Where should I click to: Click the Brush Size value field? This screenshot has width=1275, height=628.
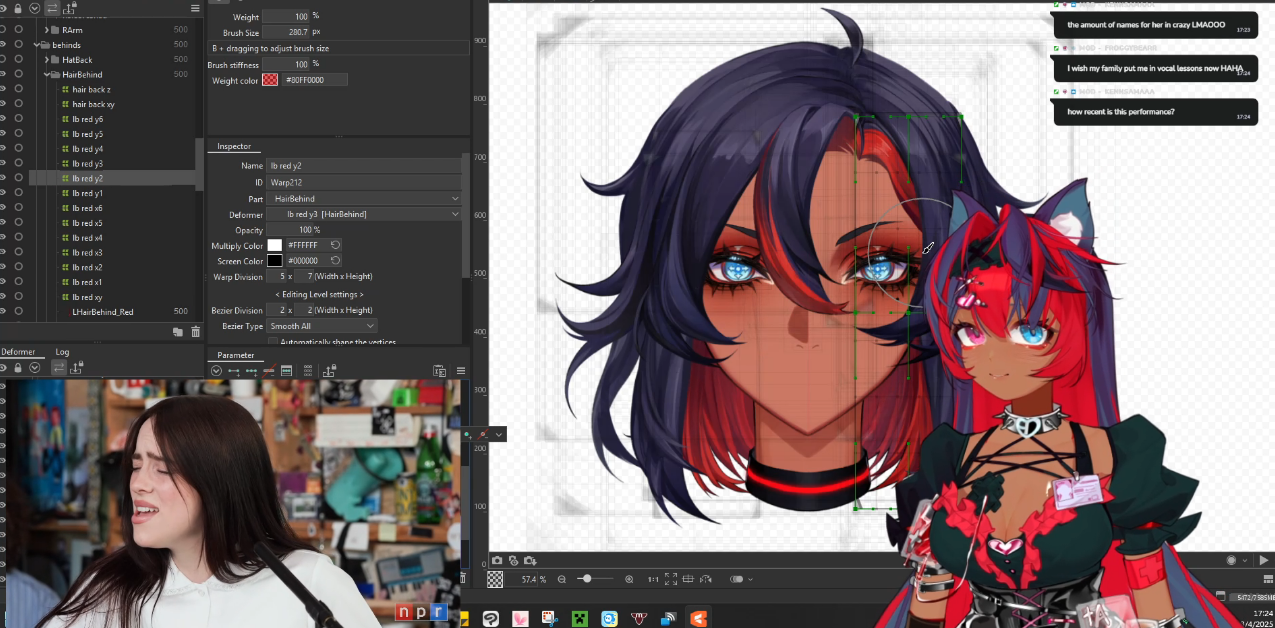(286, 32)
